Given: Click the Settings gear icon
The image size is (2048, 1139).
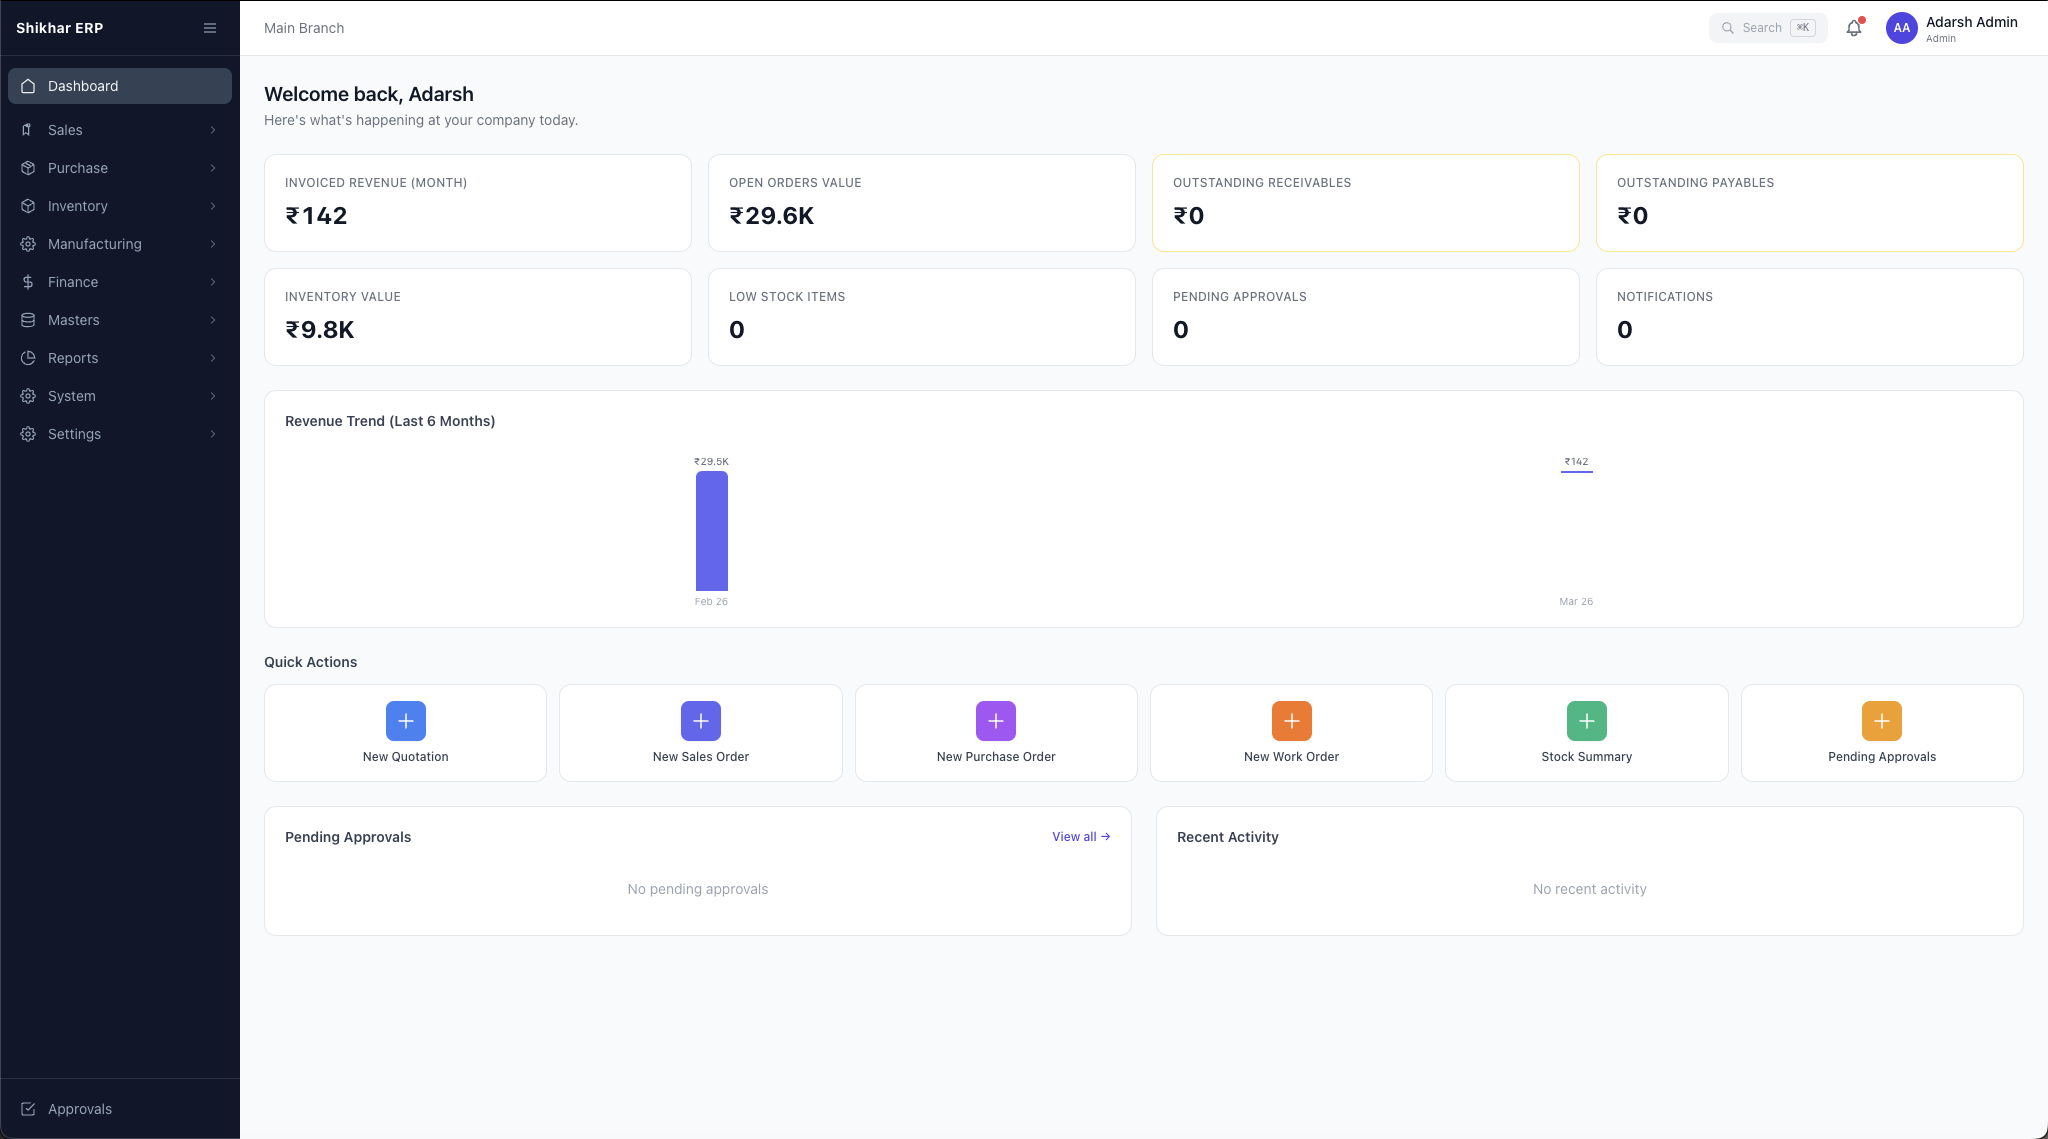Looking at the screenshot, I should pyautogui.click(x=28, y=434).
